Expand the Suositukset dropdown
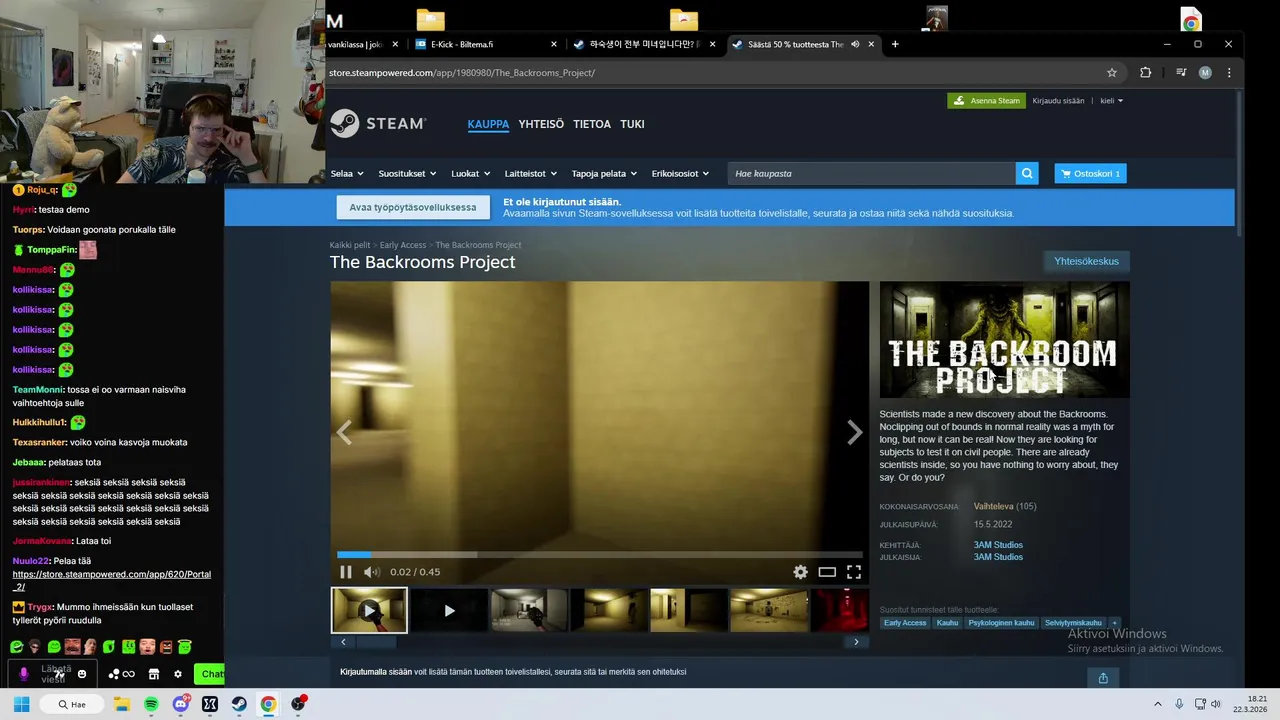 (x=407, y=173)
